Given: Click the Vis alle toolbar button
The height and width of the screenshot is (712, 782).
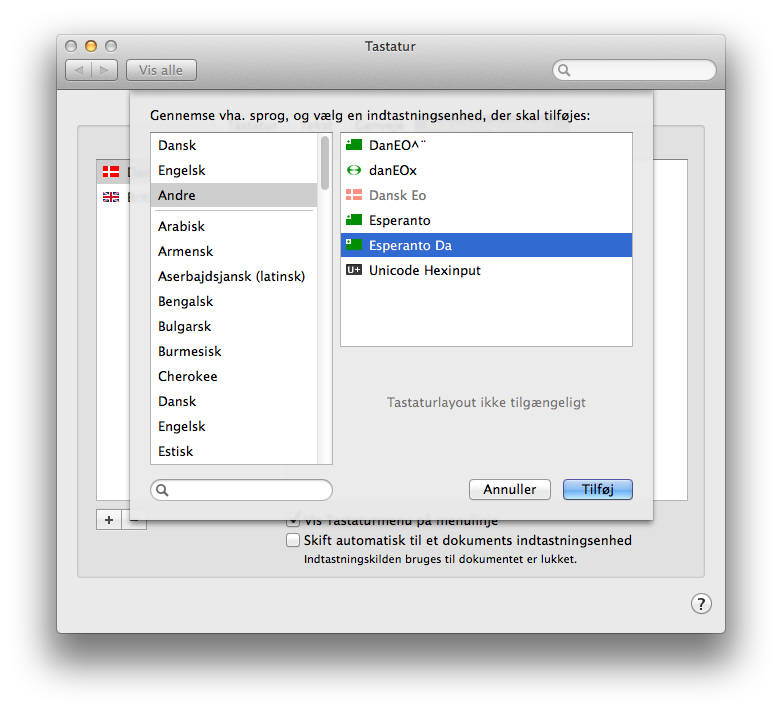Looking at the screenshot, I should [161, 70].
